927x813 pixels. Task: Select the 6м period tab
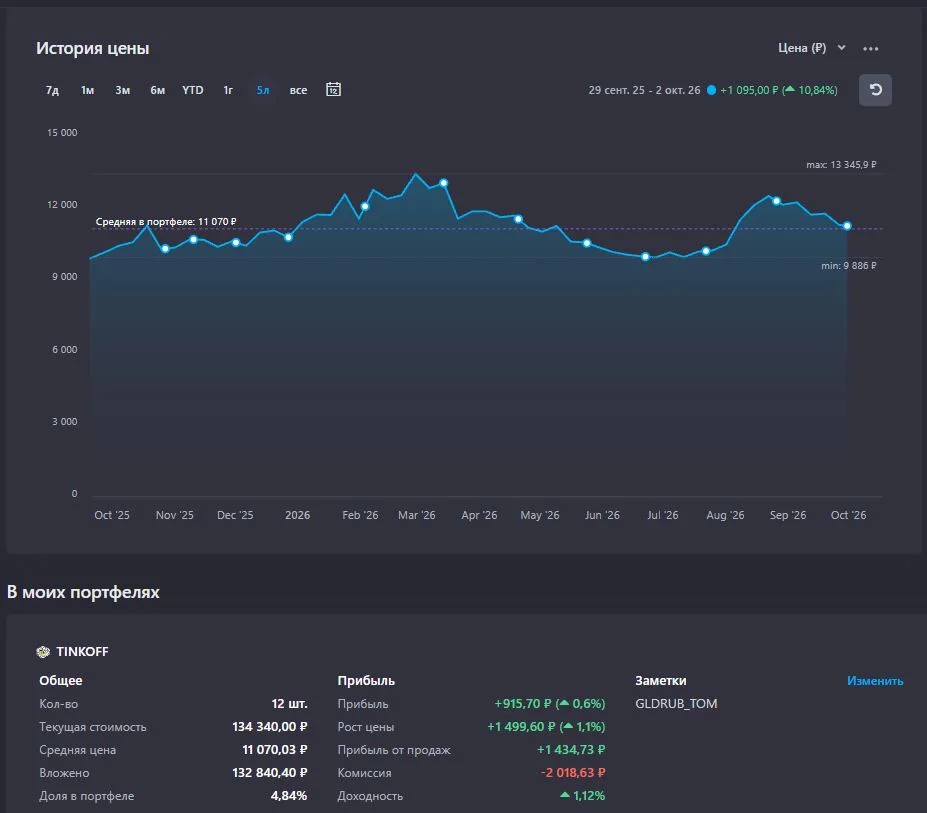[157, 90]
